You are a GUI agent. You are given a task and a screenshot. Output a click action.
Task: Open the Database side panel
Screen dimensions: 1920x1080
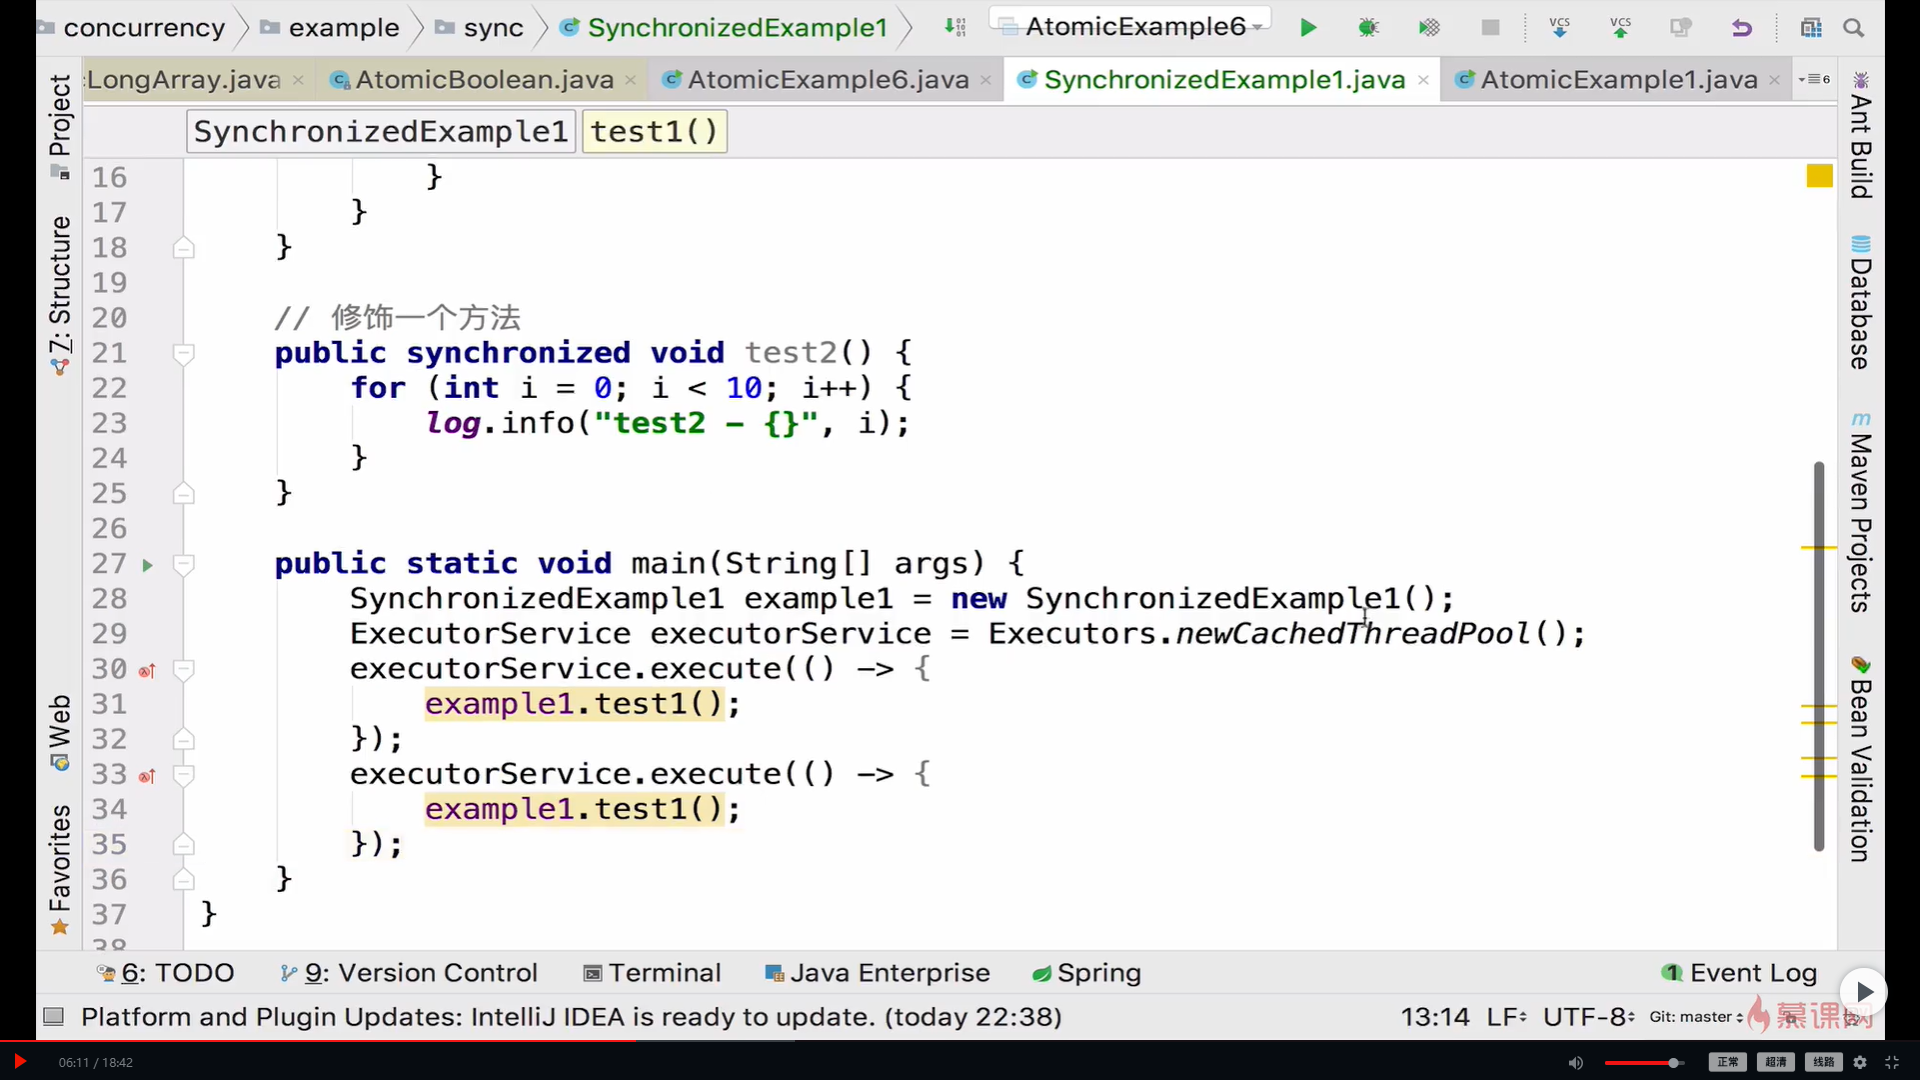[1860, 302]
